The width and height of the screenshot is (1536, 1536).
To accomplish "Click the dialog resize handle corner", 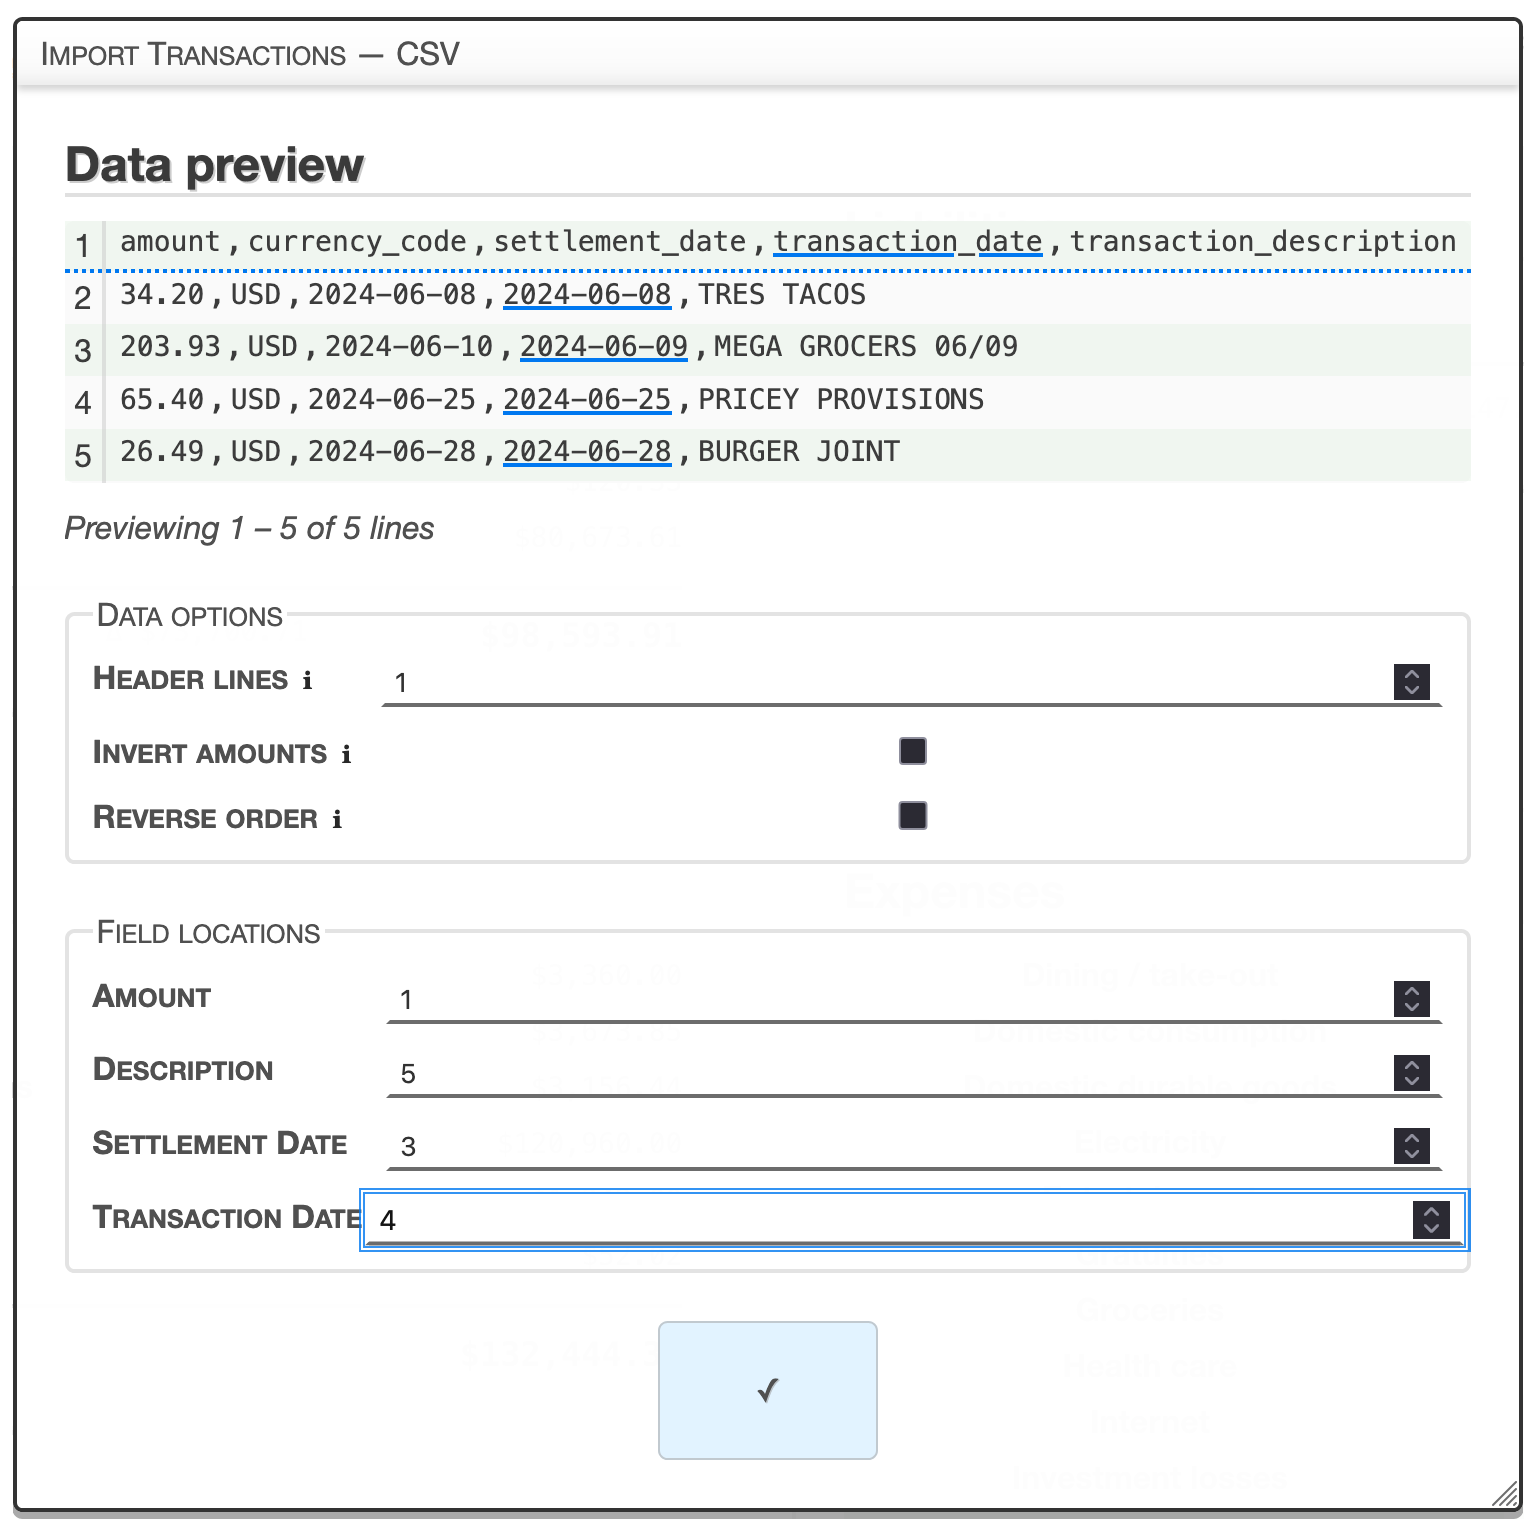I will click(x=1505, y=1496).
